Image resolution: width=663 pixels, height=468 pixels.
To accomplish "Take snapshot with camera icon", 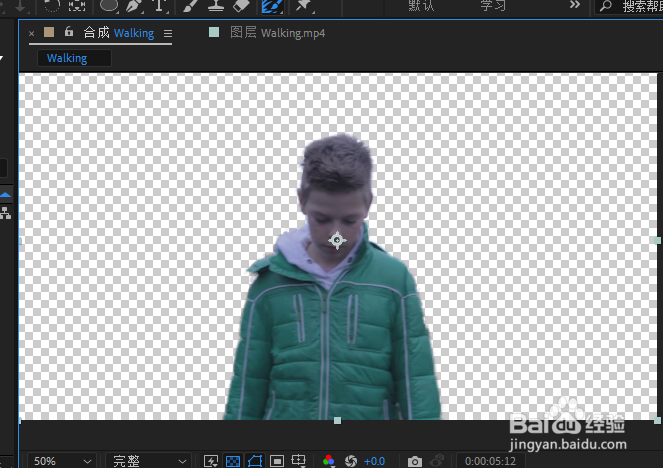I will 415,461.
